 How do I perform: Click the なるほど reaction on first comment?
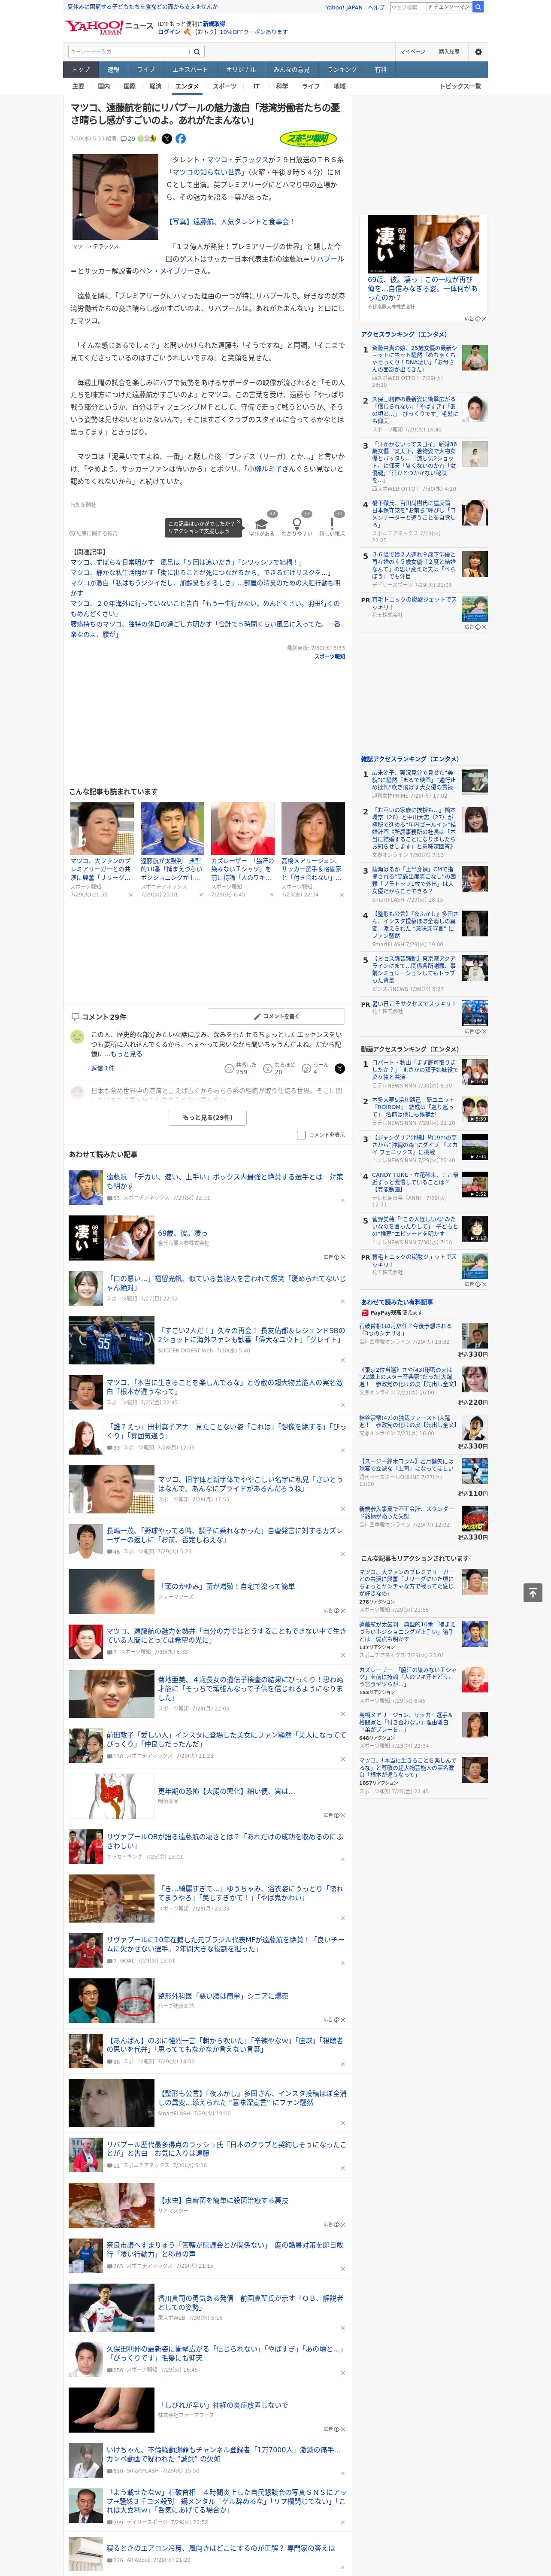pyautogui.click(x=279, y=1068)
